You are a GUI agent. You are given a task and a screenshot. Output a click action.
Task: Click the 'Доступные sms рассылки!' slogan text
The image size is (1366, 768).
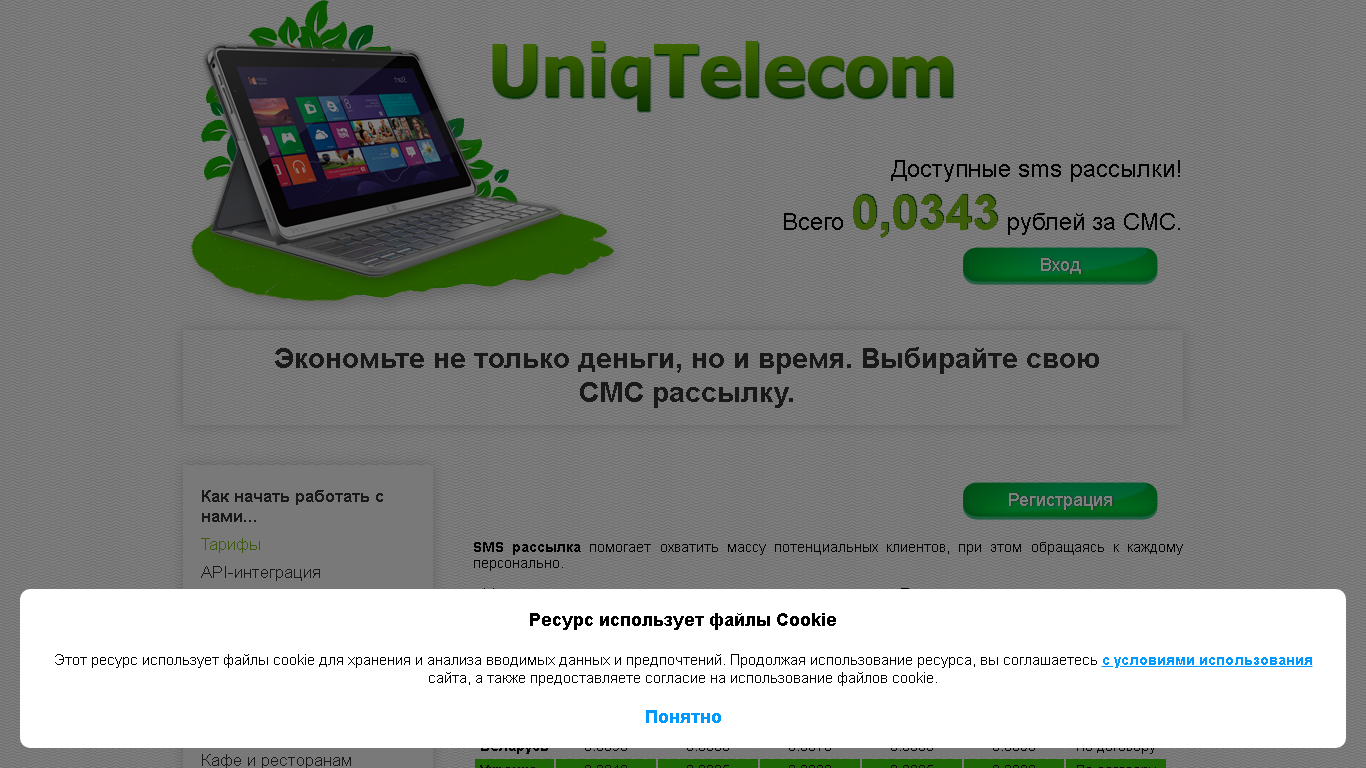1036,169
